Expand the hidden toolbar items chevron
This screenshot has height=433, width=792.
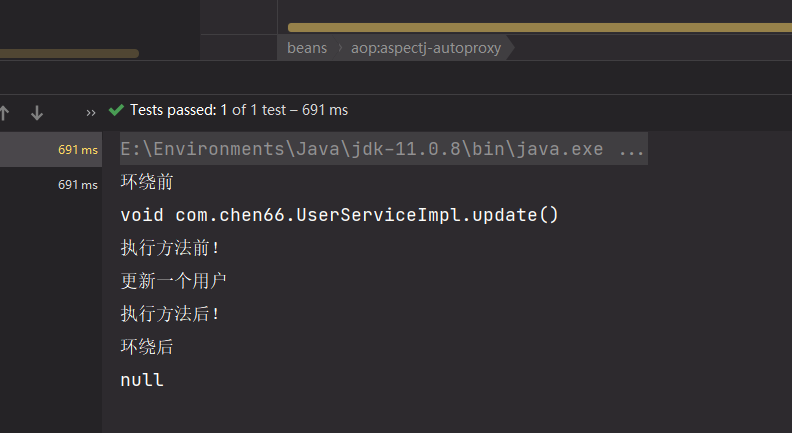pos(91,112)
